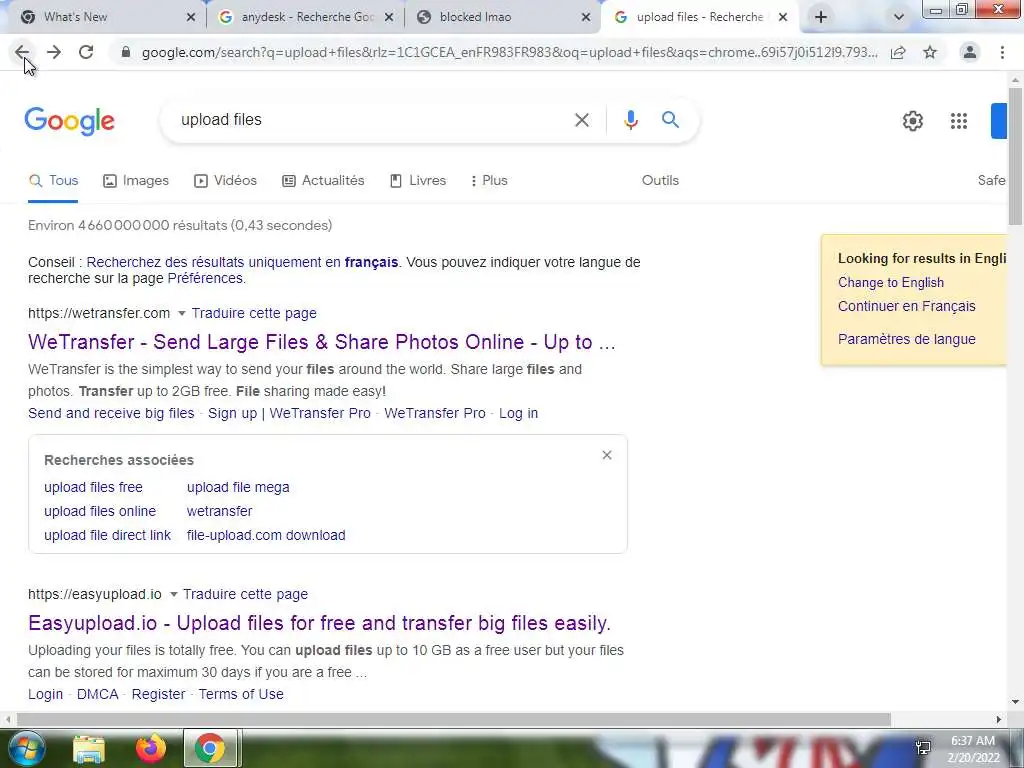Open the Chrome profile avatar icon
Screen dimensions: 1024x768
coord(970,52)
